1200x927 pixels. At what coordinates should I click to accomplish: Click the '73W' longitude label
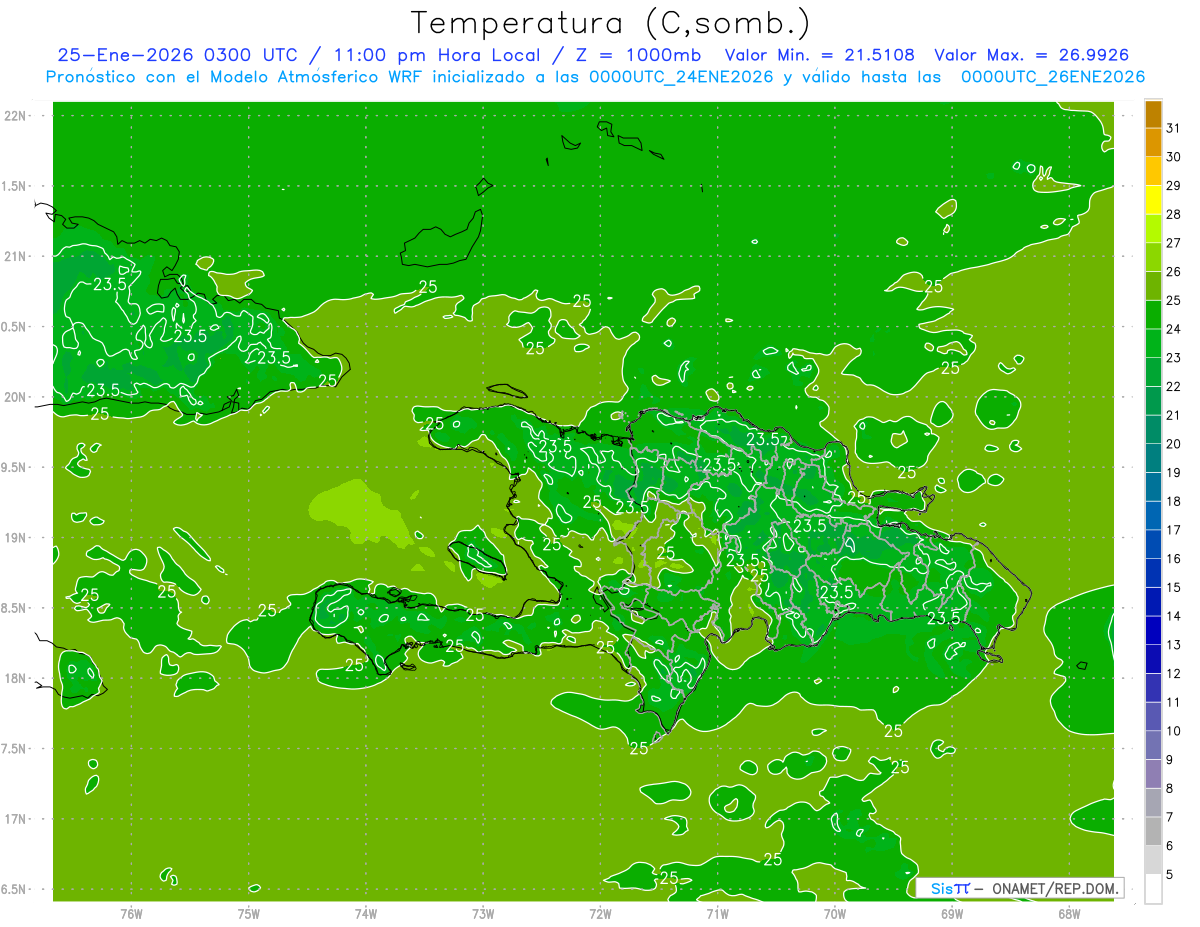click(x=483, y=914)
